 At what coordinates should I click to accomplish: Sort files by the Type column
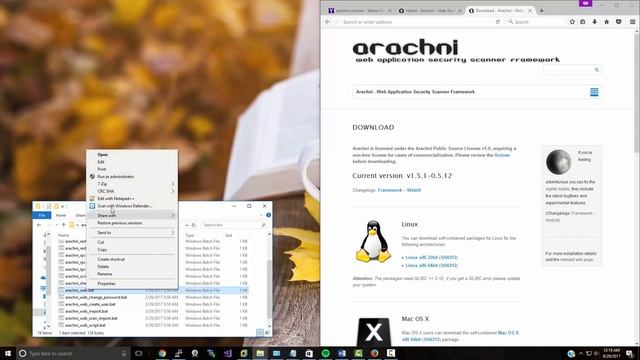click(190, 236)
